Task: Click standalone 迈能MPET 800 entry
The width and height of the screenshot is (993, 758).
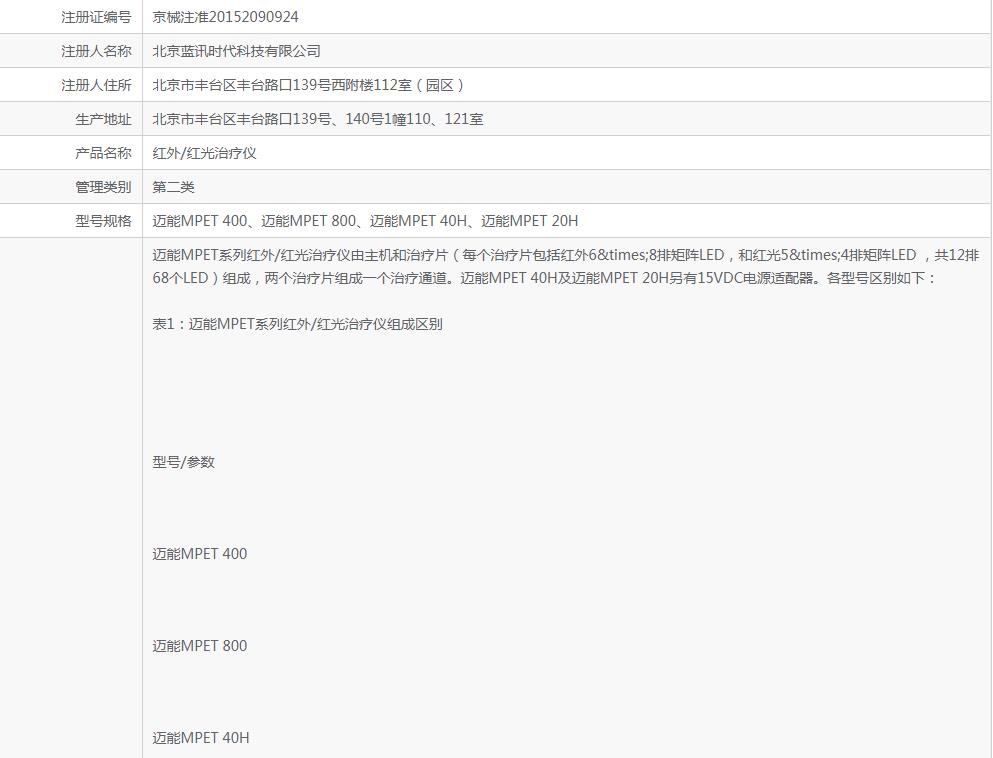Action: point(199,646)
